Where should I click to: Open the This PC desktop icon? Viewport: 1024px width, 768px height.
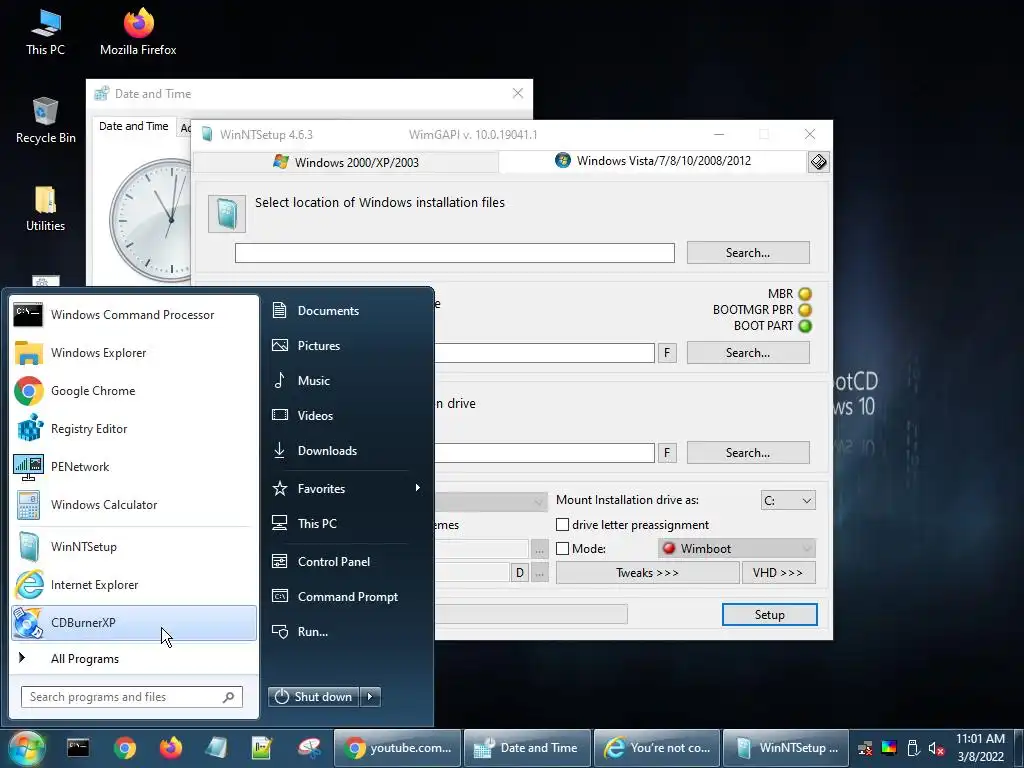point(45,31)
